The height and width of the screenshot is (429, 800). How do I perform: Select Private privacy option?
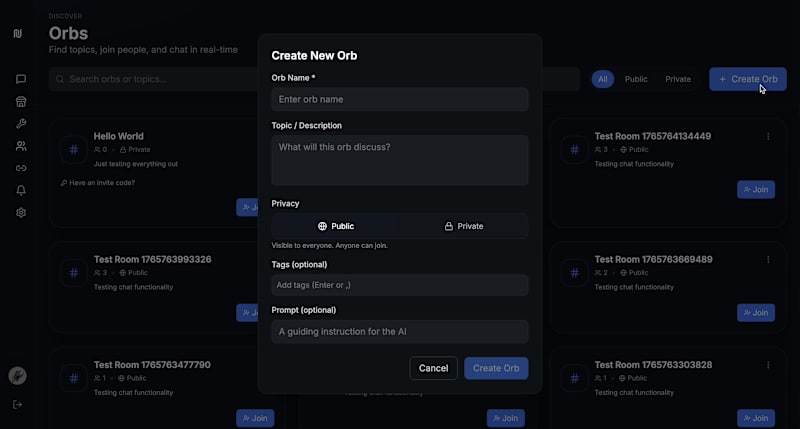coord(463,226)
